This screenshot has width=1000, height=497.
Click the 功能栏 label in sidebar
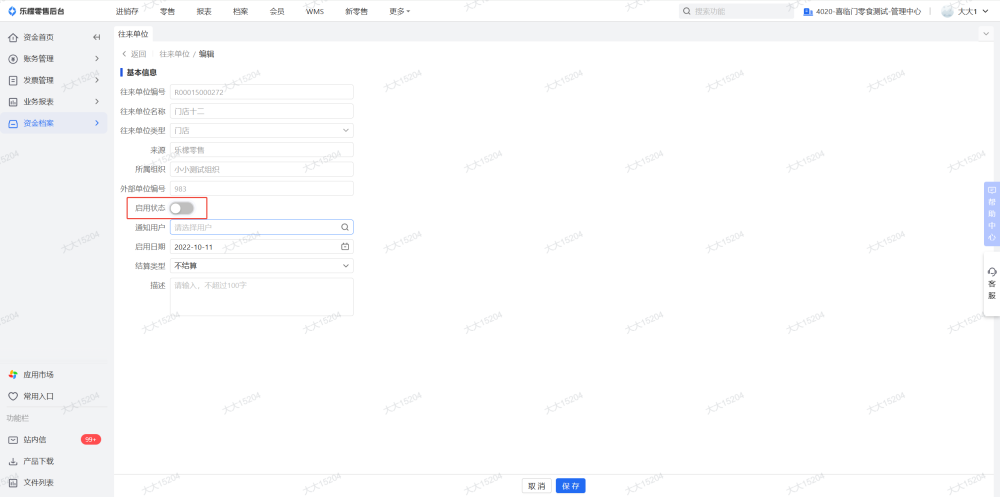(x=18, y=419)
